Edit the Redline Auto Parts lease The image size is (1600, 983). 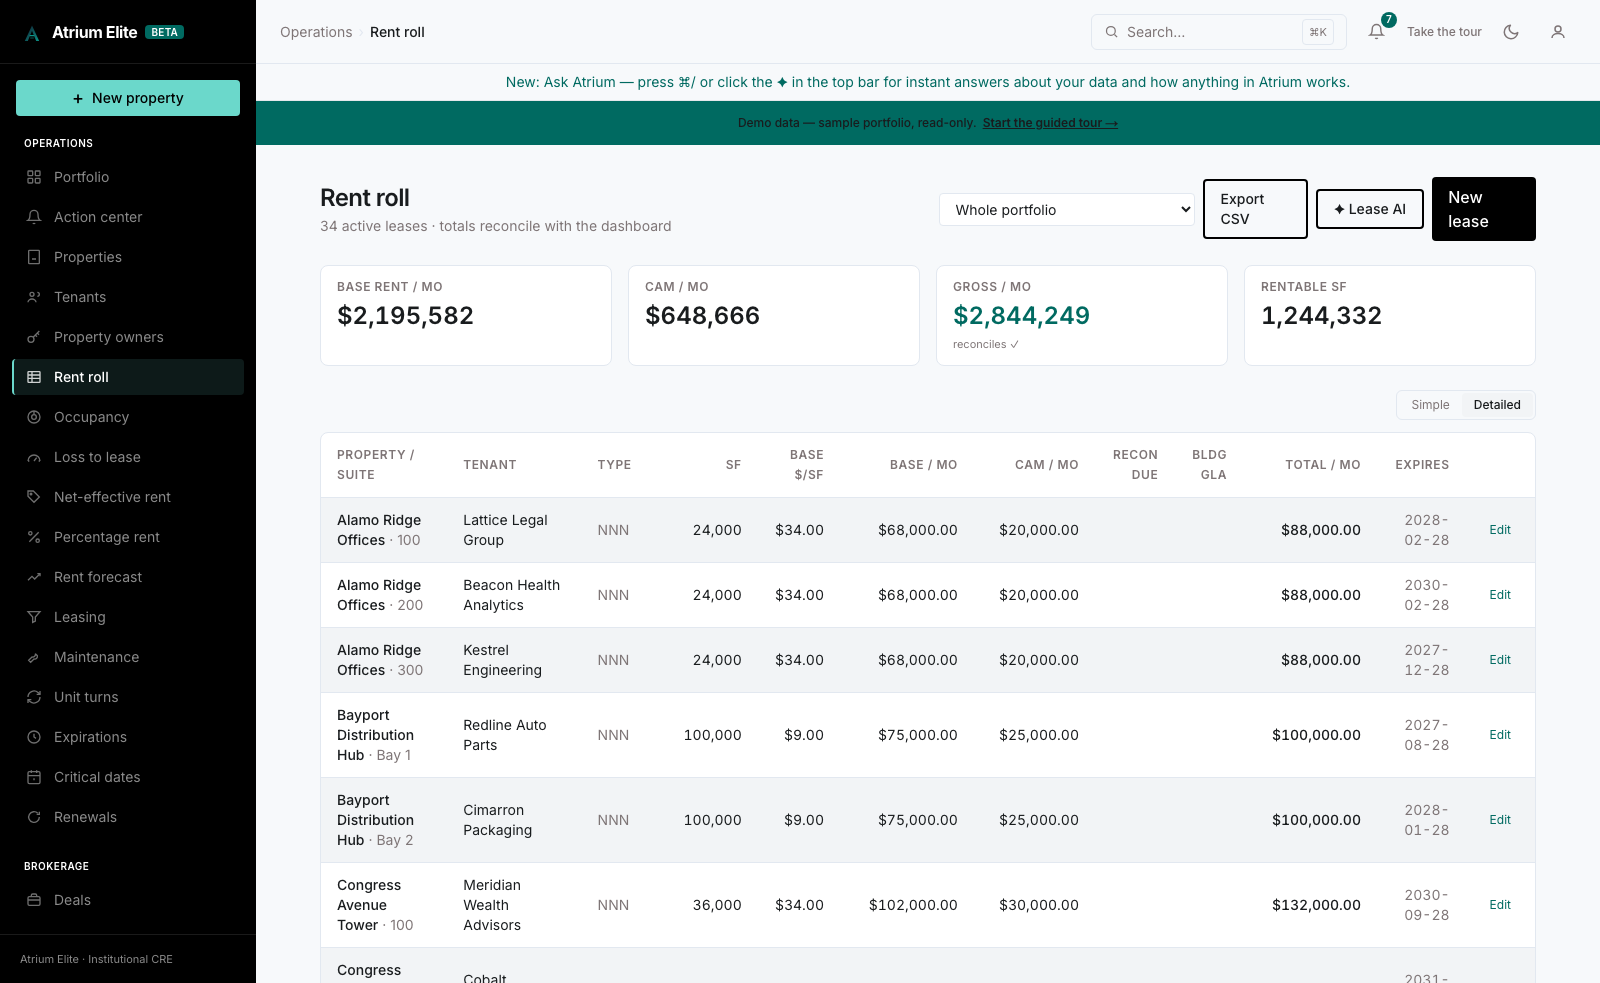click(x=1500, y=735)
